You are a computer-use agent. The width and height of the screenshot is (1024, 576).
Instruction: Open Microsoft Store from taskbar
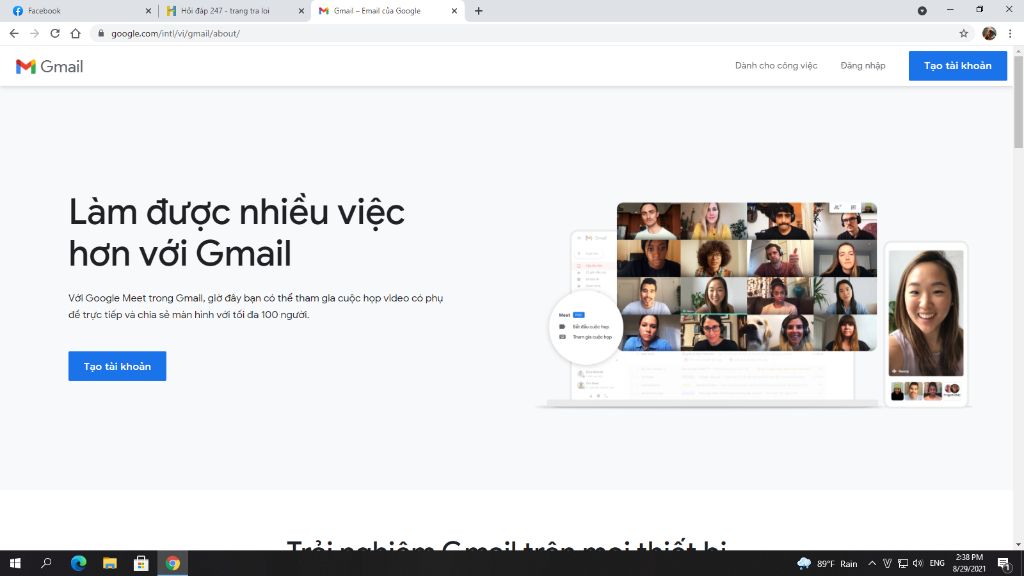point(141,563)
